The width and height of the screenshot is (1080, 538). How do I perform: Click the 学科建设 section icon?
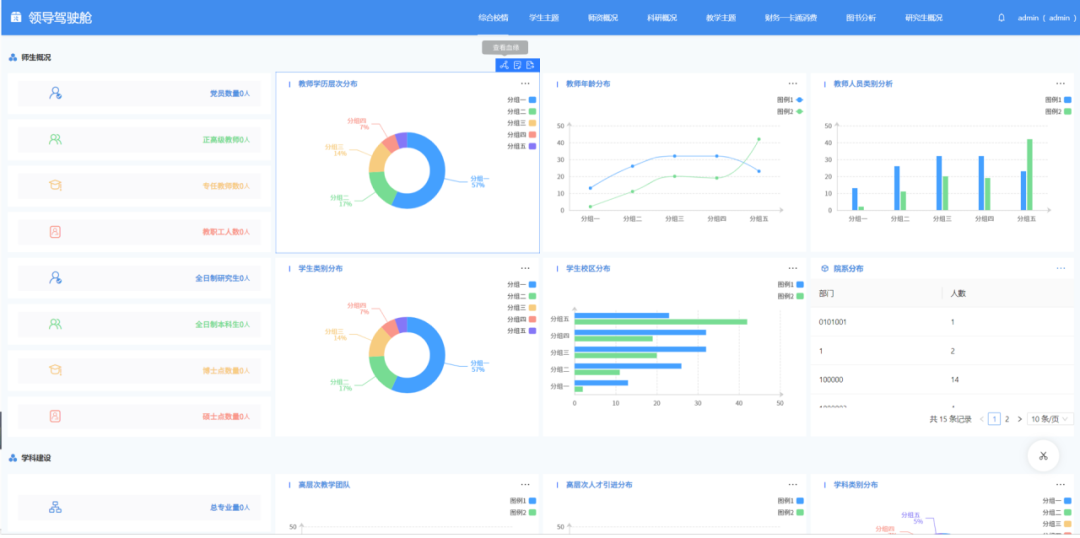[x=12, y=457]
